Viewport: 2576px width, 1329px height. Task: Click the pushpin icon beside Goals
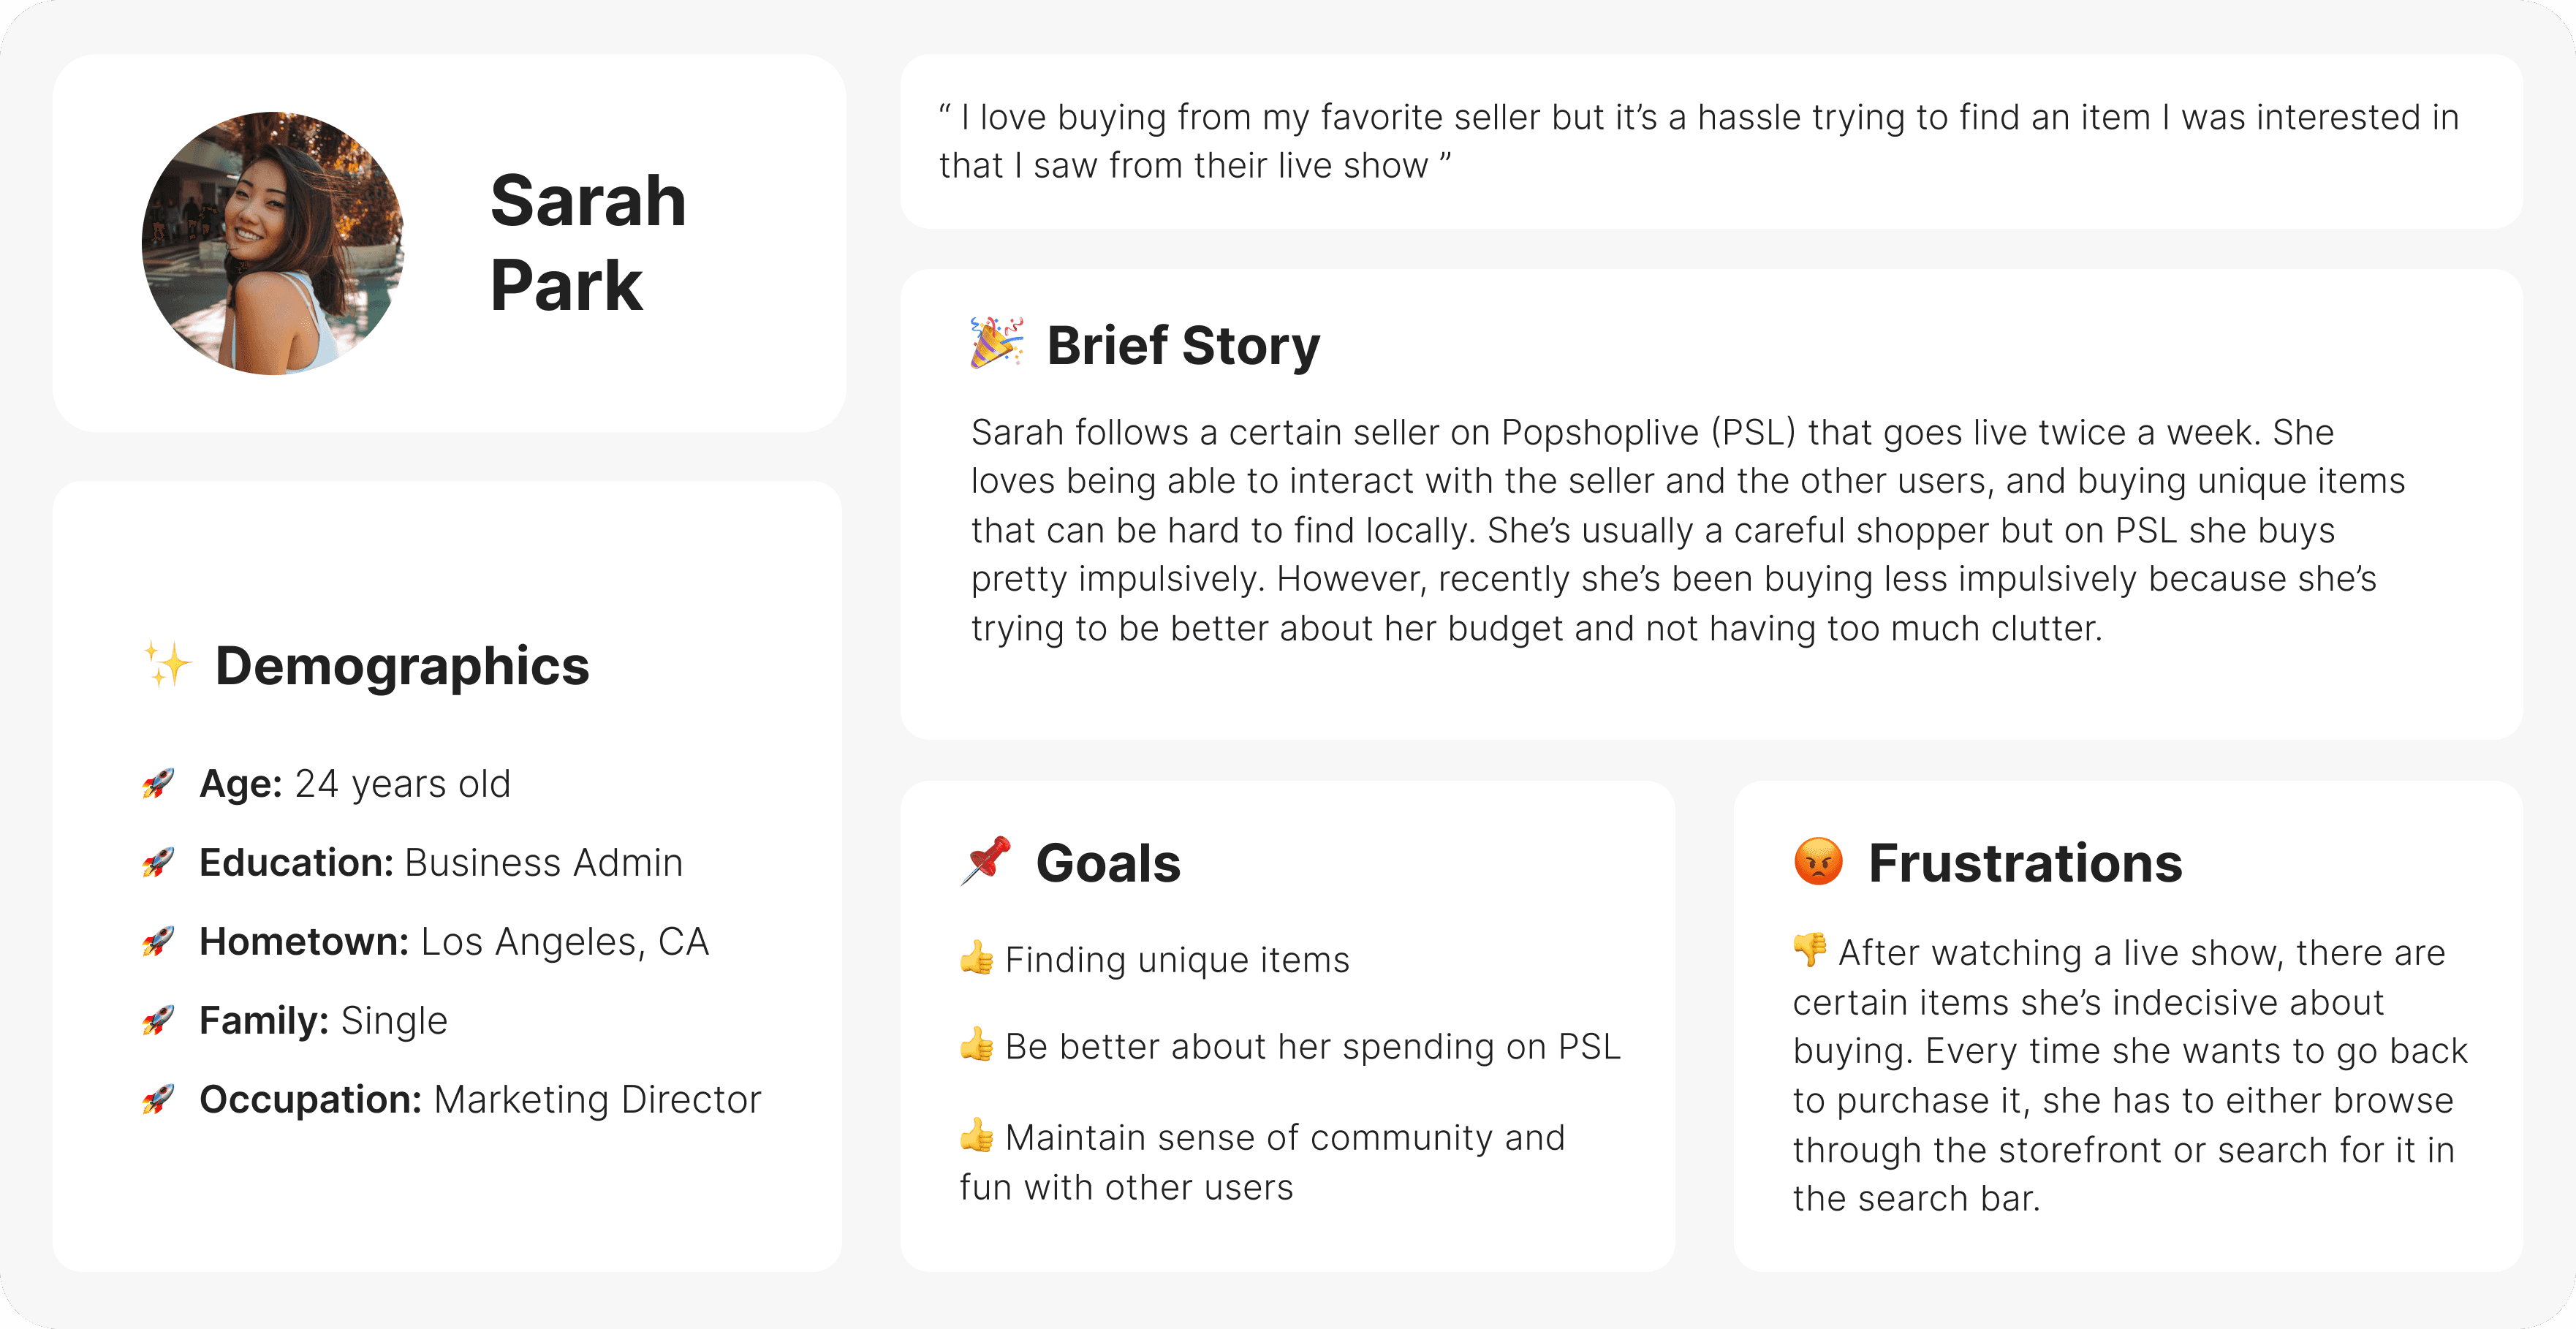[x=986, y=861]
